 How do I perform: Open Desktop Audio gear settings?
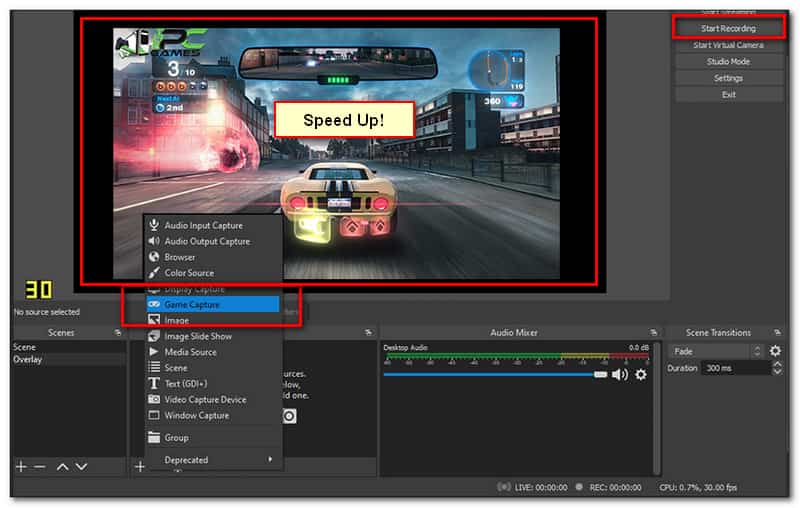[x=641, y=374]
